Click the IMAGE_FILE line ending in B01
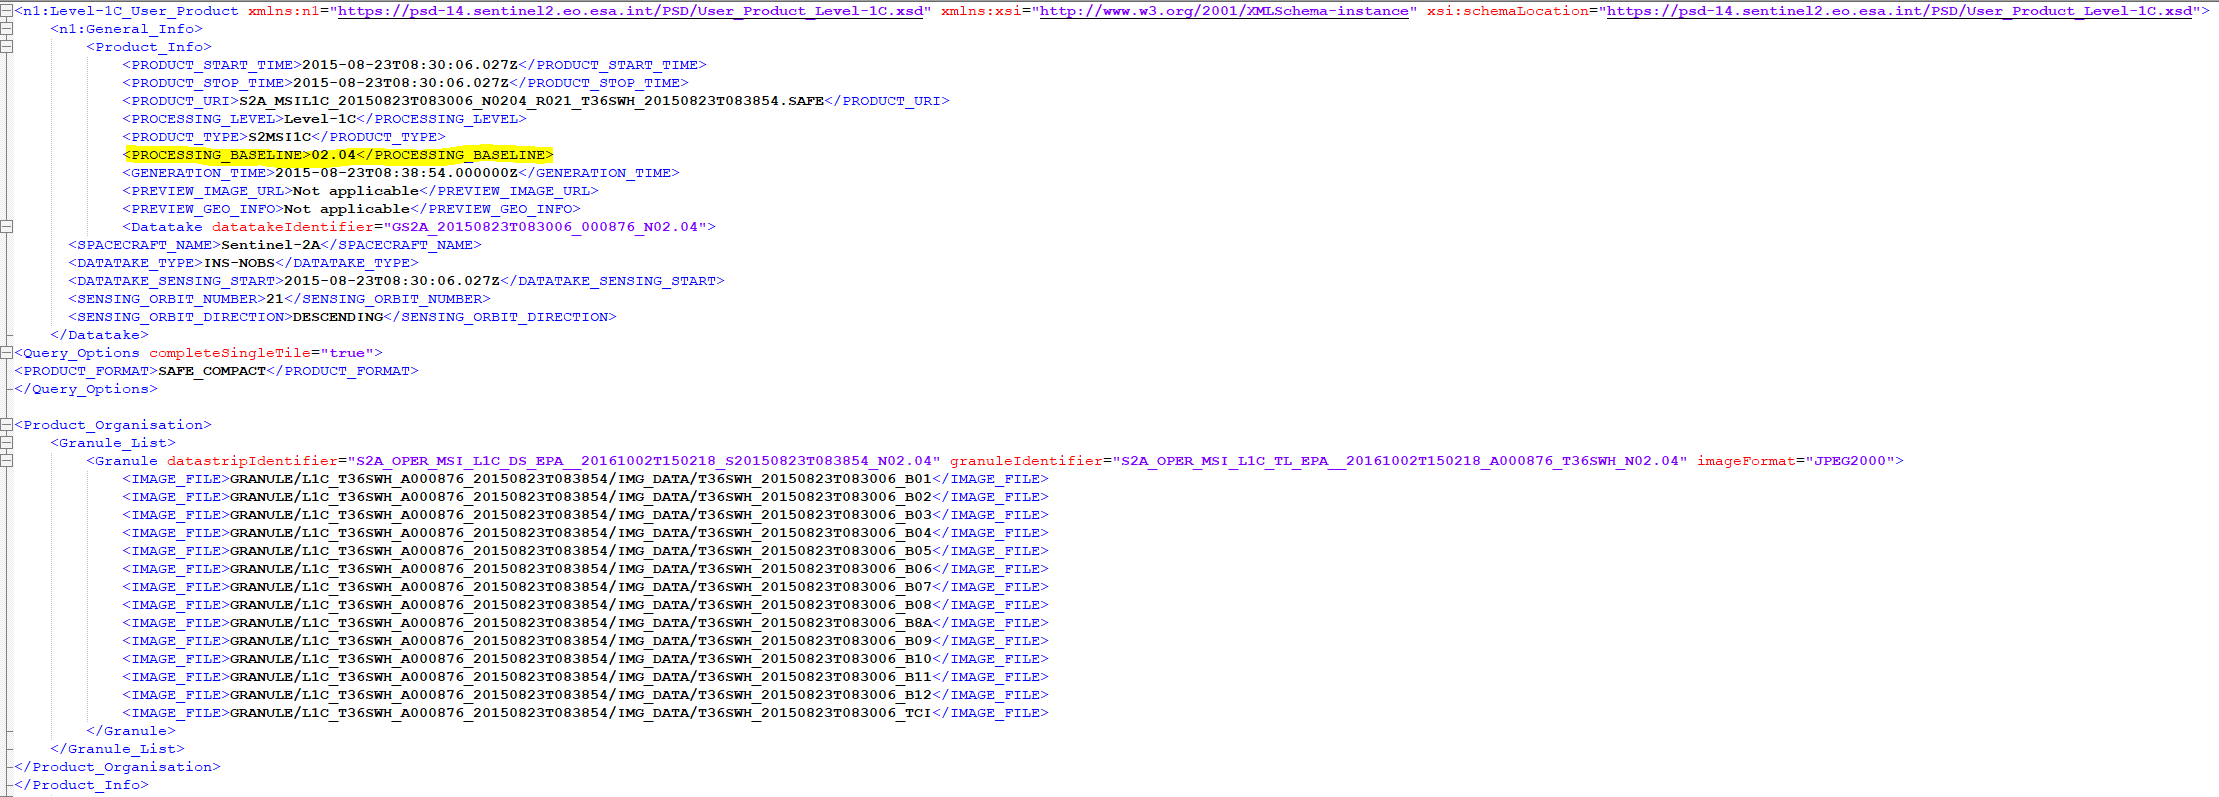The height and width of the screenshot is (797, 2219). 585,479
